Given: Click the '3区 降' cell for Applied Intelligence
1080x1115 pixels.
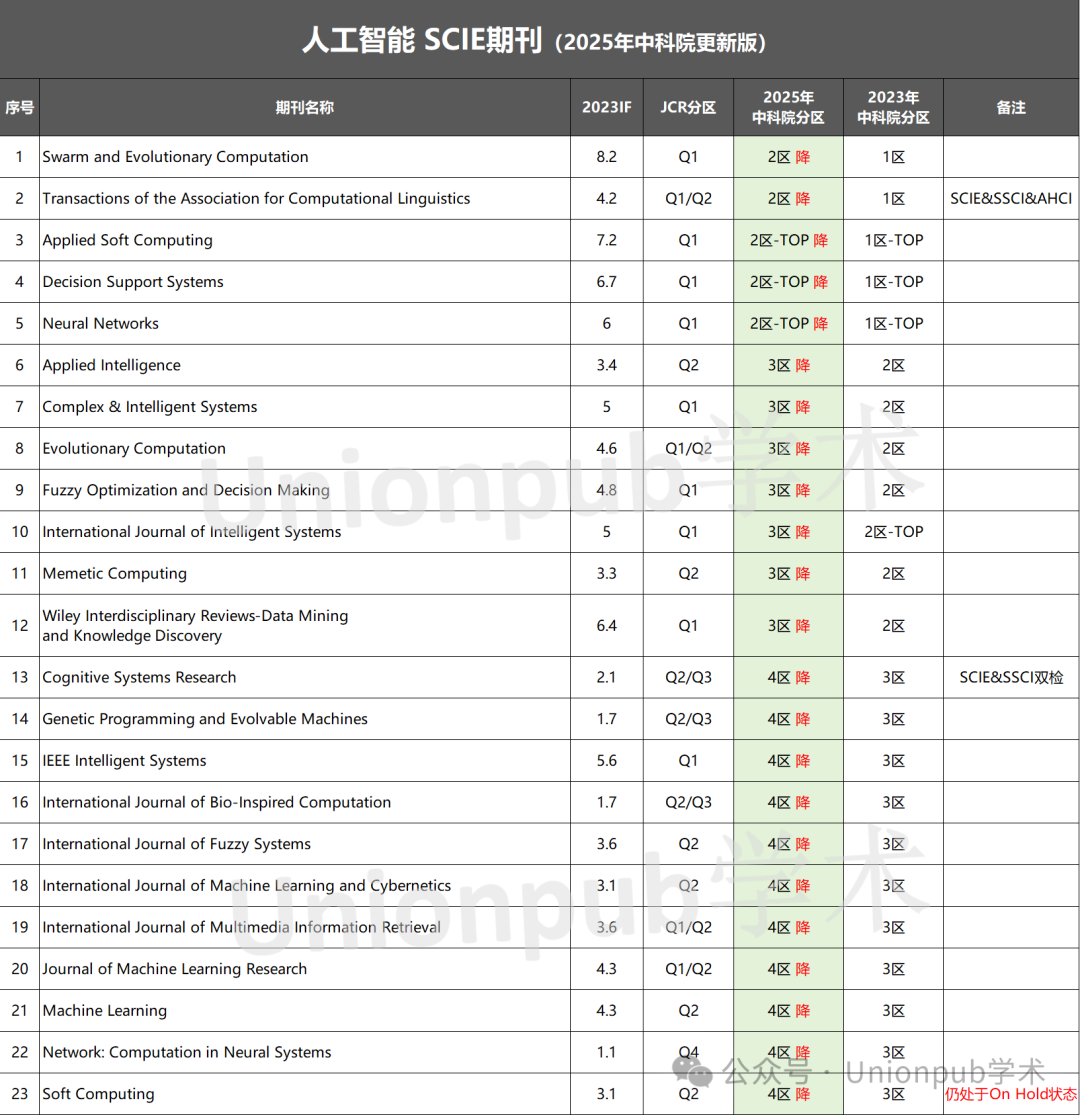Looking at the screenshot, I should click(788, 365).
